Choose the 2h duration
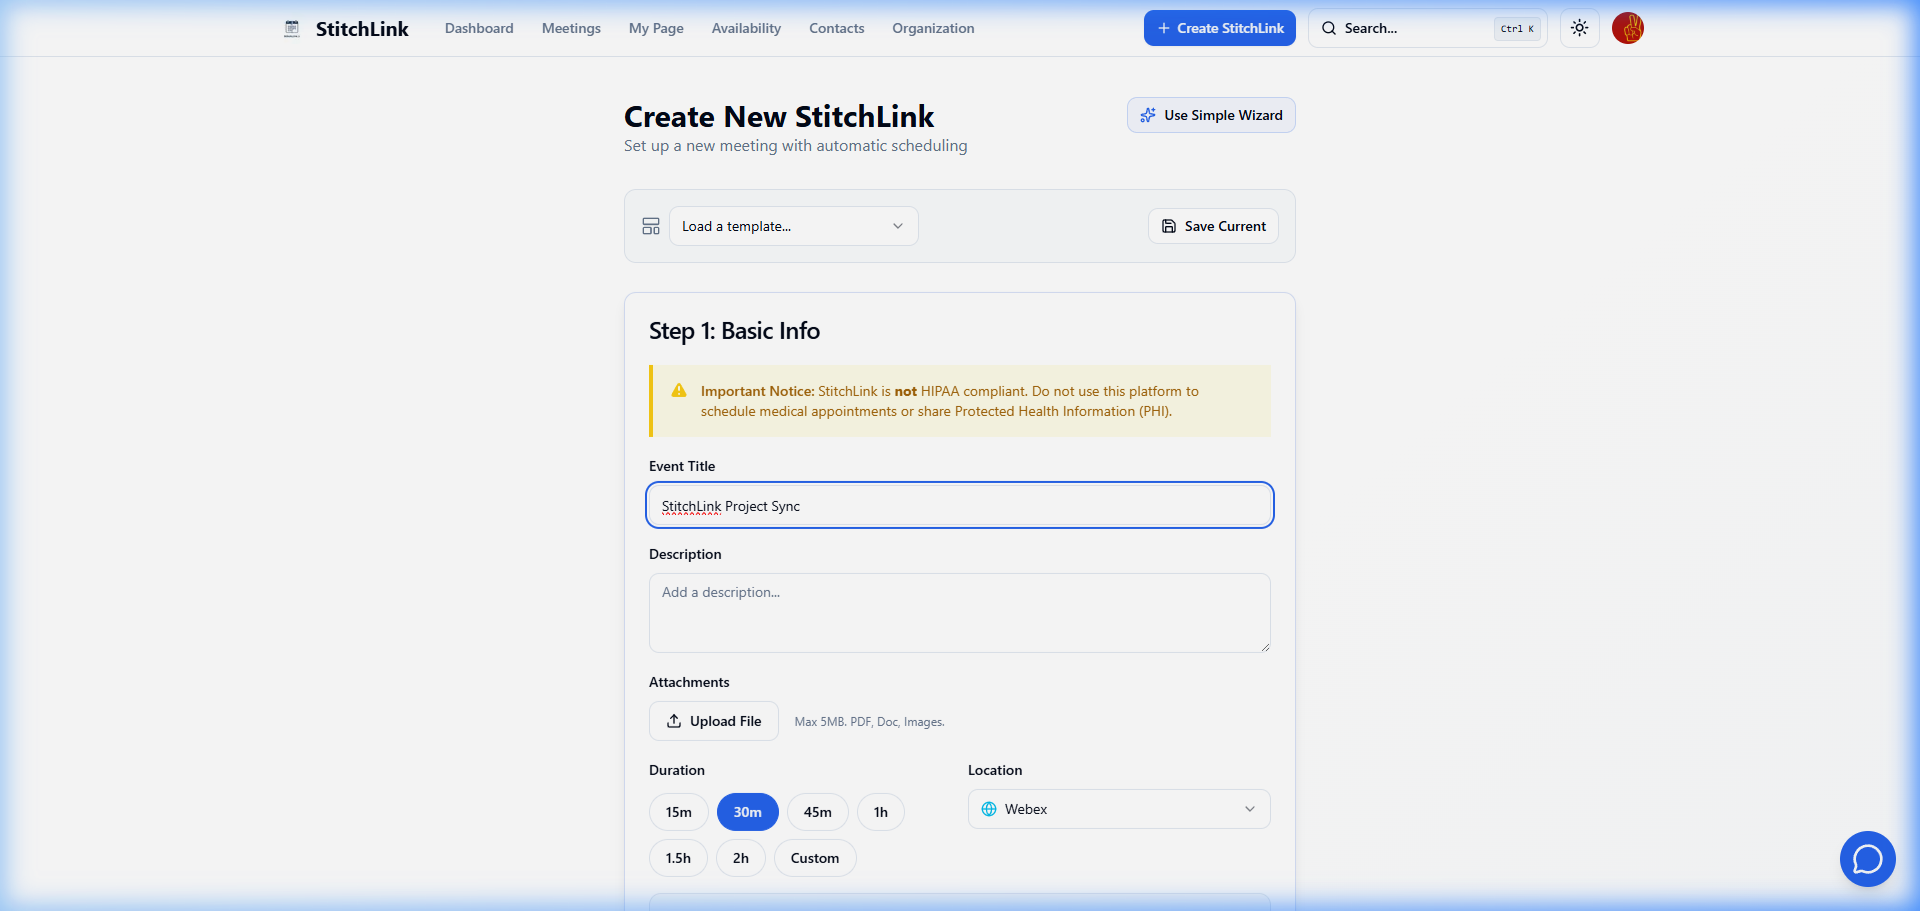Screen dimensions: 1920x911 pos(741,858)
